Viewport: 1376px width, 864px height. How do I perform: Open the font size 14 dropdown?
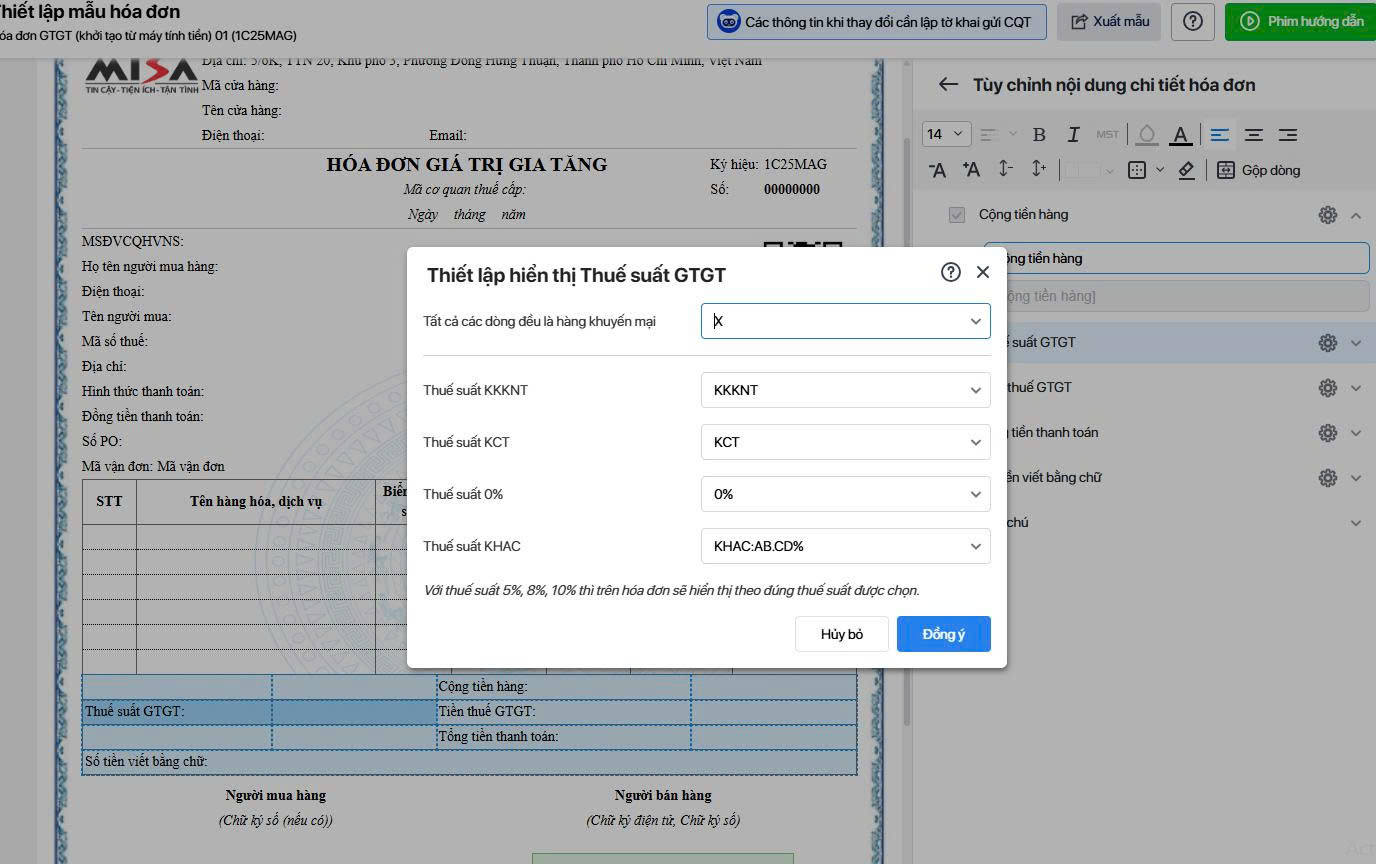coord(945,134)
